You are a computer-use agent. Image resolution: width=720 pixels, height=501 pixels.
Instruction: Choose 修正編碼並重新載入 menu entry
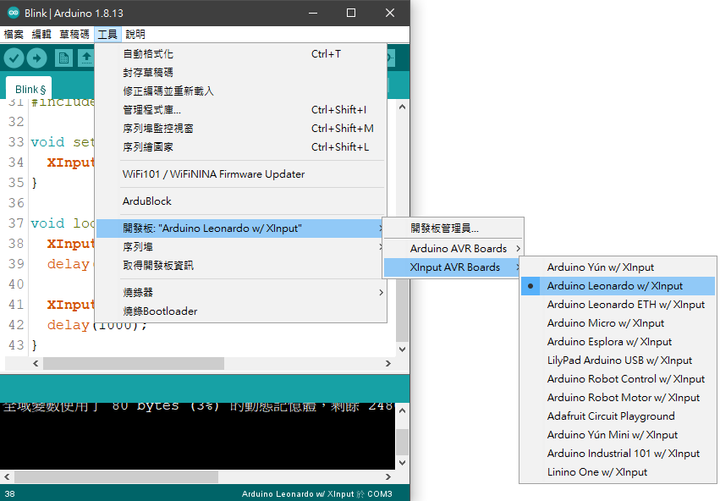click(241, 91)
